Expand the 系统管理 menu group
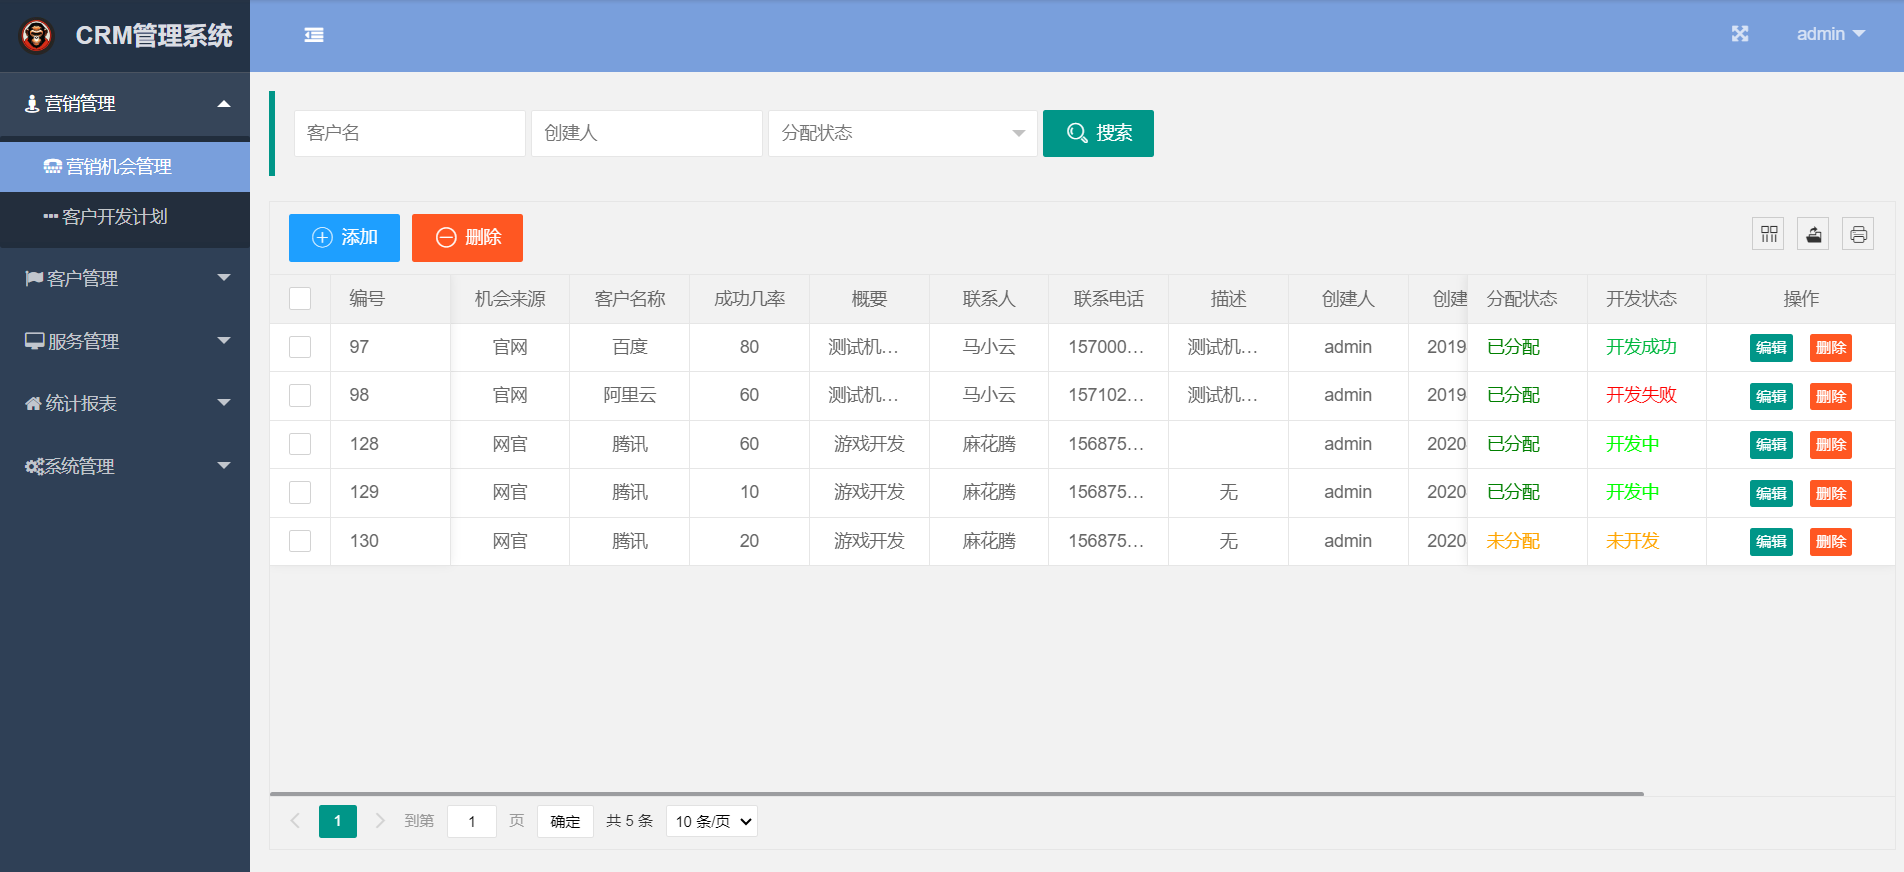Image resolution: width=1904 pixels, height=872 pixels. (125, 466)
